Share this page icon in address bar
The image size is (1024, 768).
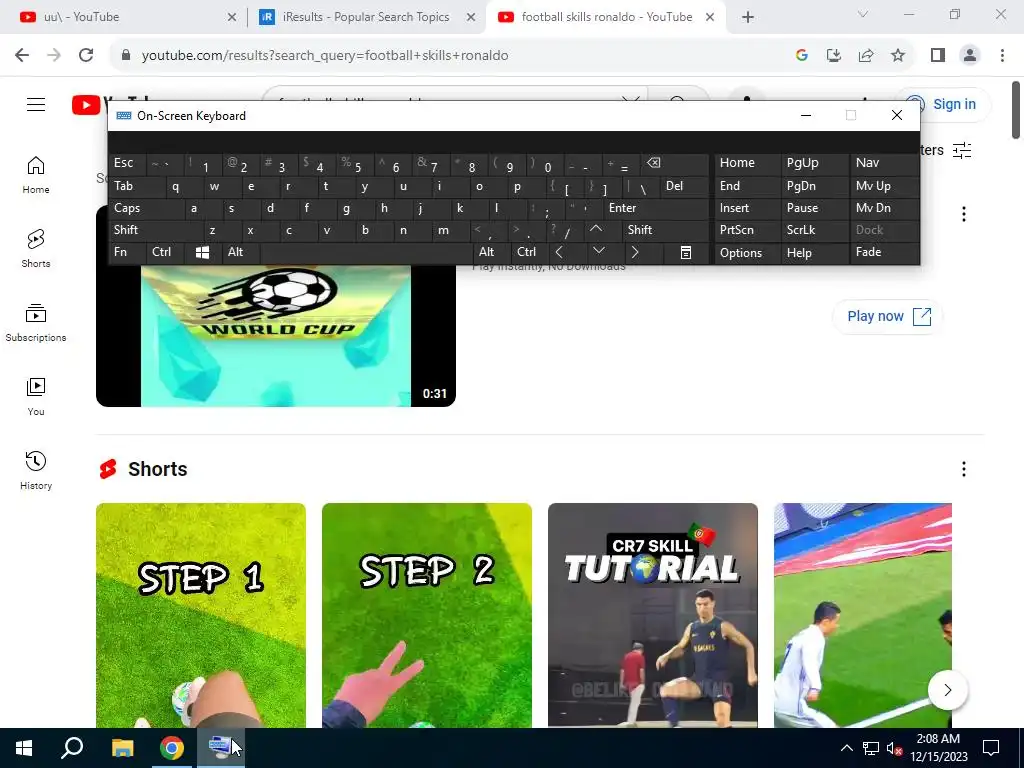866,56
